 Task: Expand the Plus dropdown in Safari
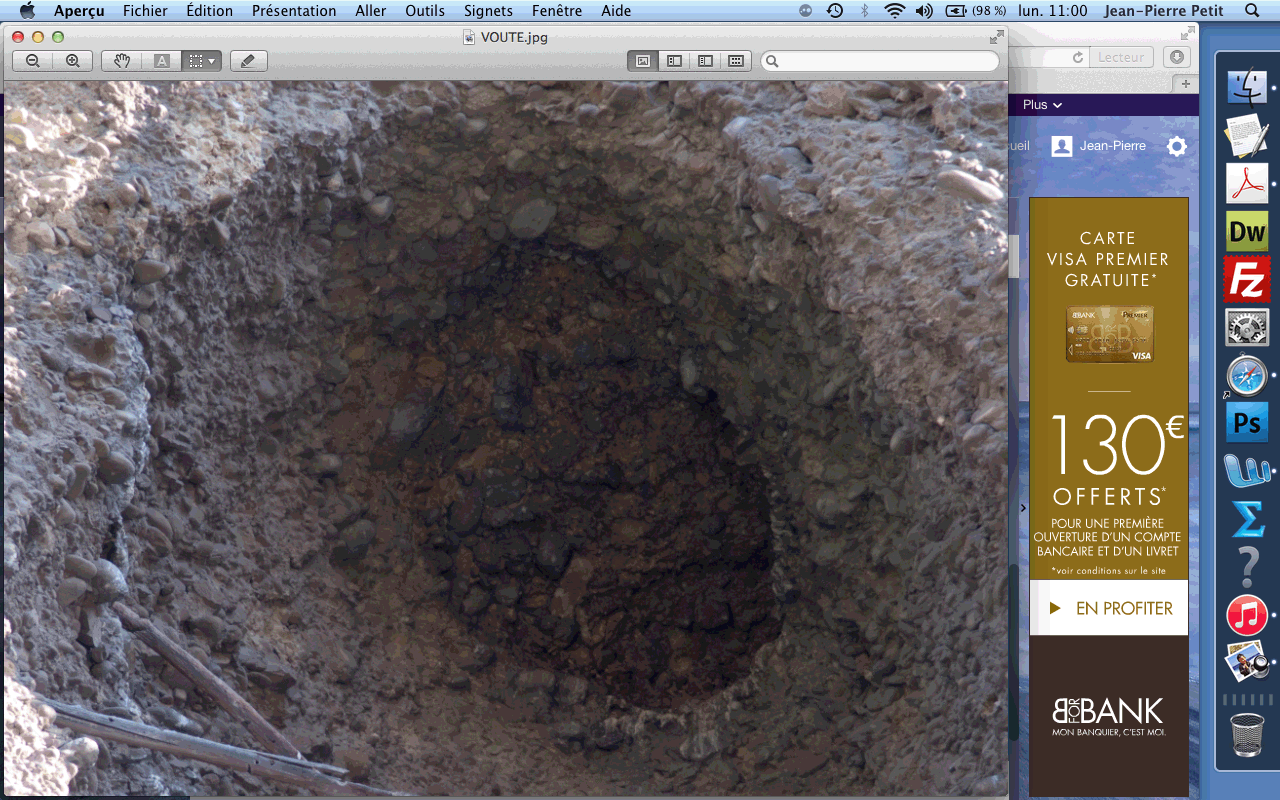coord(1042,105)
